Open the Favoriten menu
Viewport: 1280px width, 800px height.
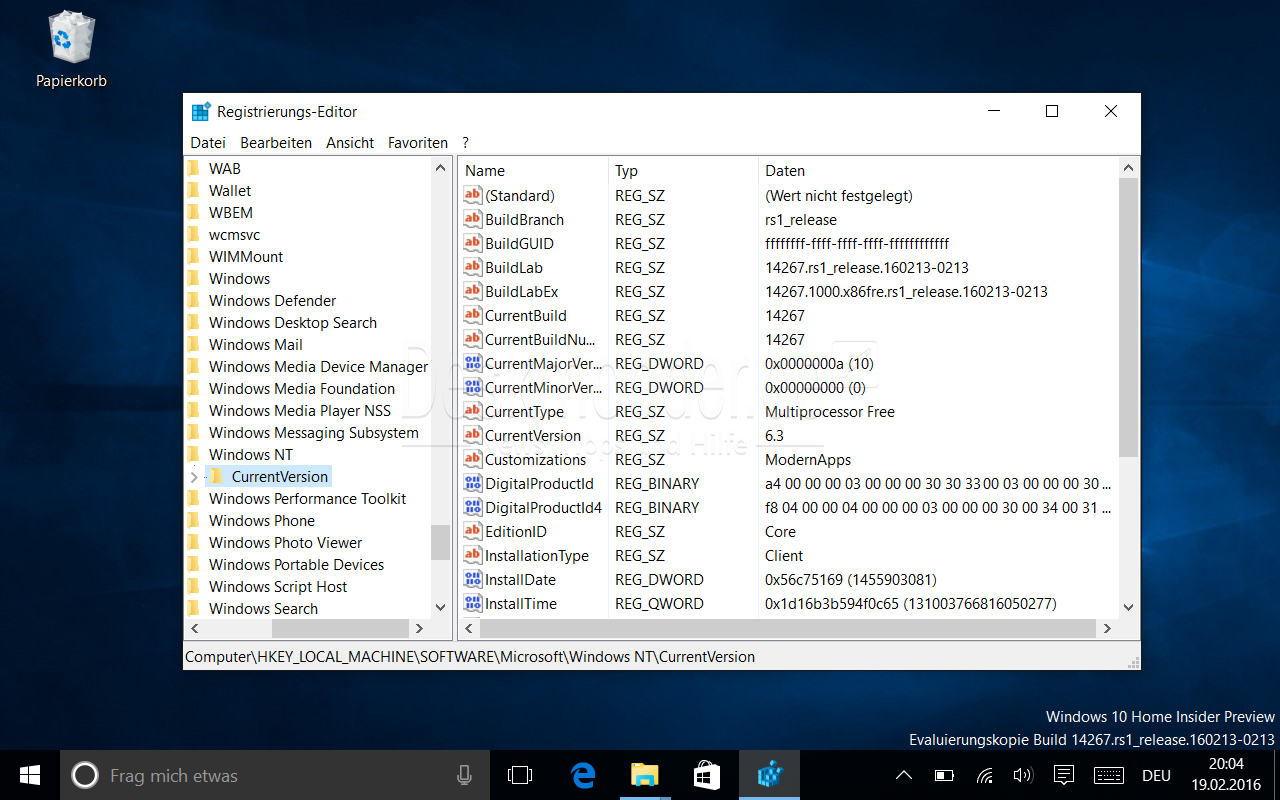pyautogui.click(x=418, y=143)
